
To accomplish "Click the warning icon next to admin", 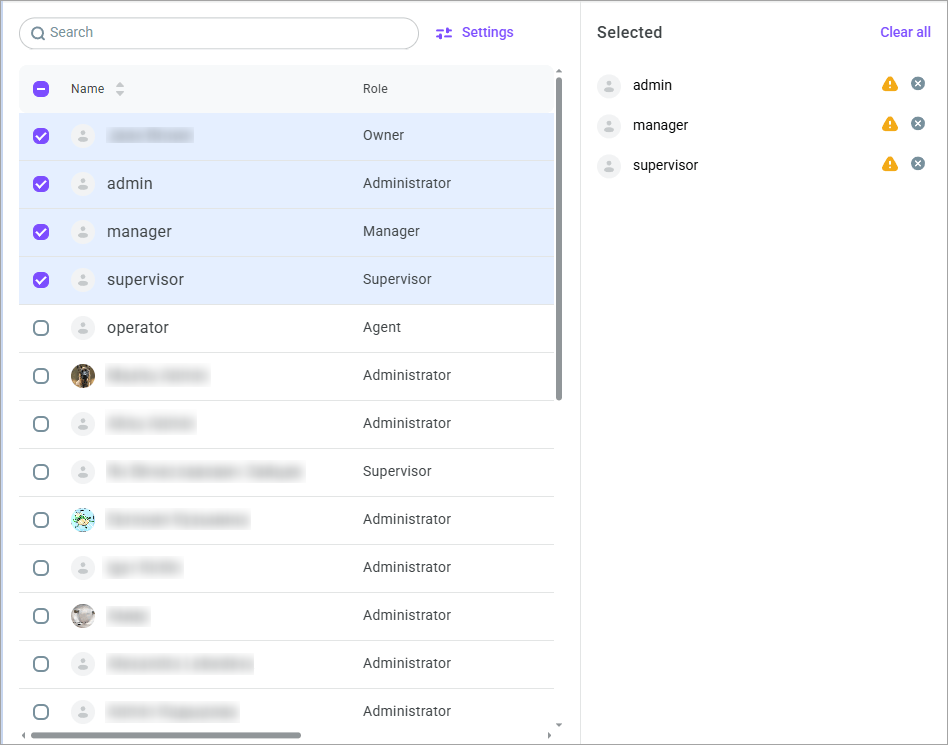I will (889, 84).
